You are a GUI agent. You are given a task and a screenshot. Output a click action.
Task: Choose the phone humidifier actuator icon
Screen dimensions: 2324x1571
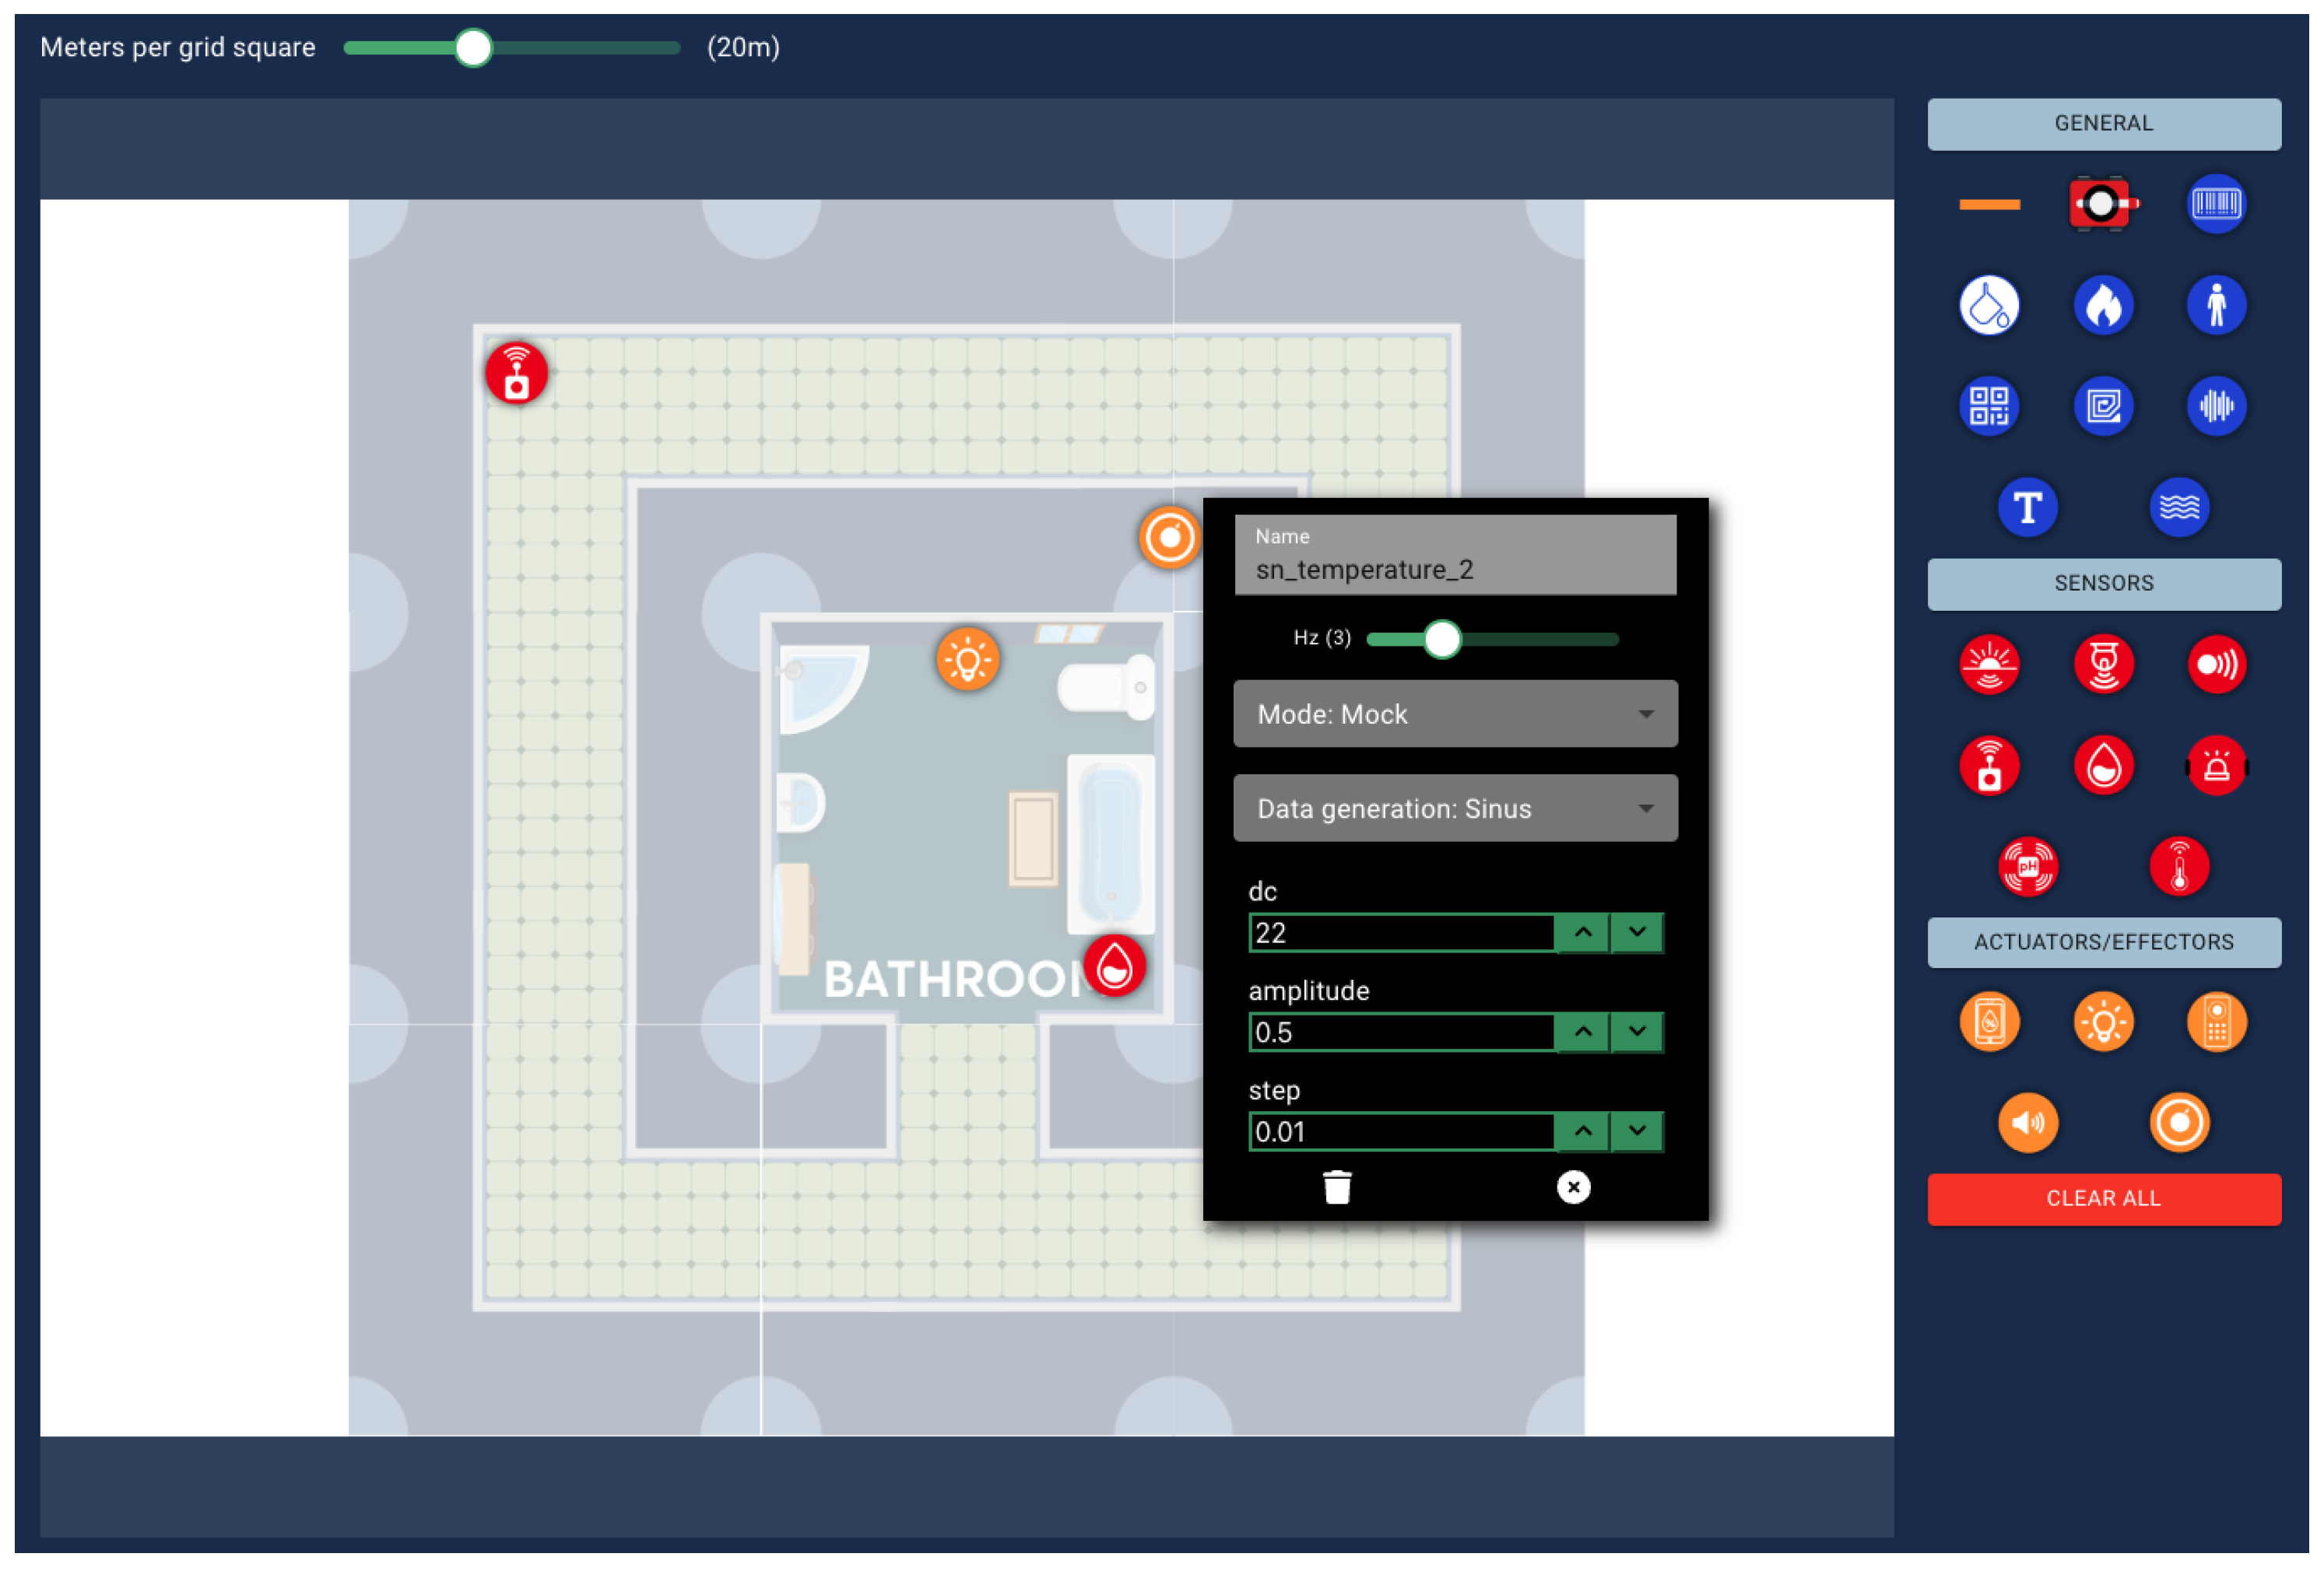[1989, 1022]
